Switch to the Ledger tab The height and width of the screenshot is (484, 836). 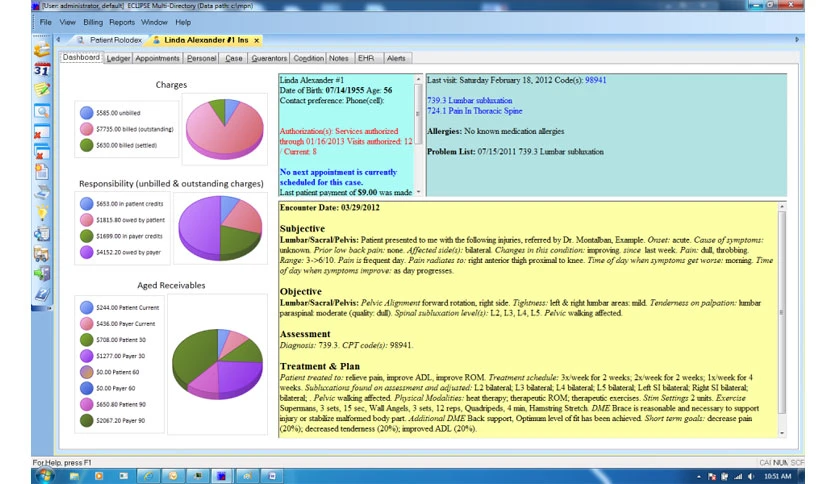tap(118, 58)
